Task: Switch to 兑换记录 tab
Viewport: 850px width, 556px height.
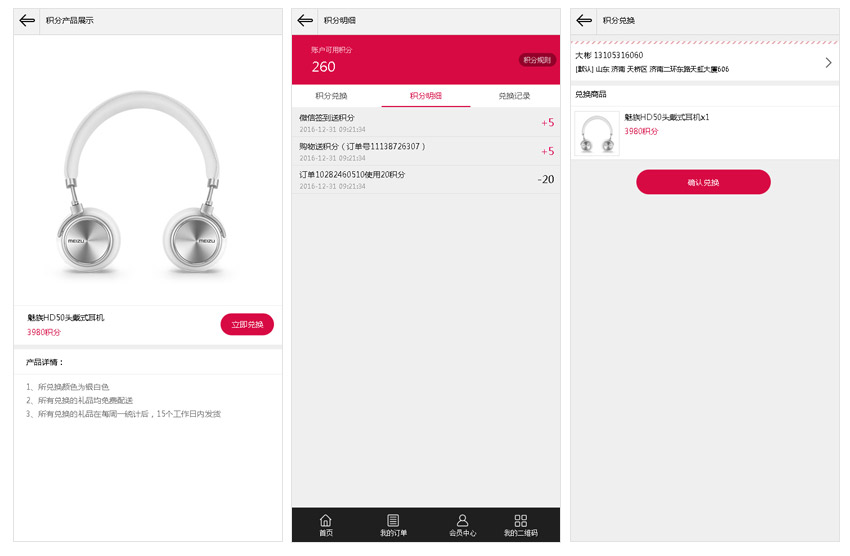Action: (514, 96)
